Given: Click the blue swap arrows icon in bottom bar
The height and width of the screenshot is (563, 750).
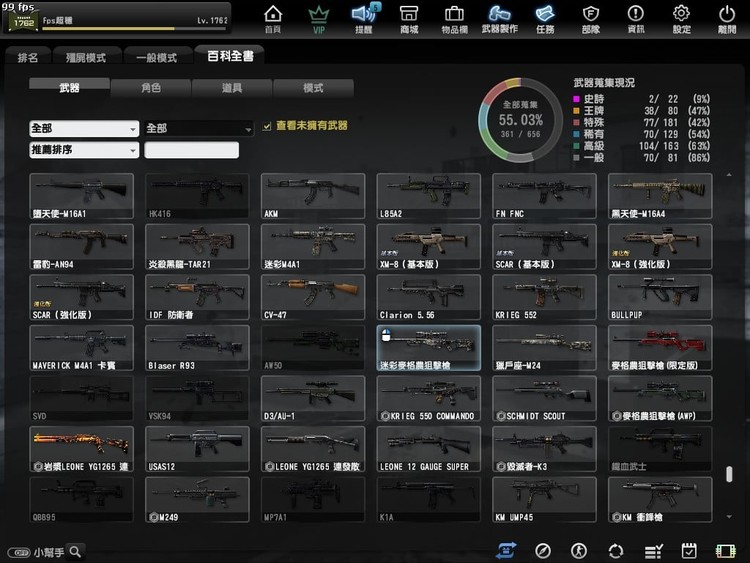Looking at the screenshot, I should pyautogui.click(x=506, y=551).
